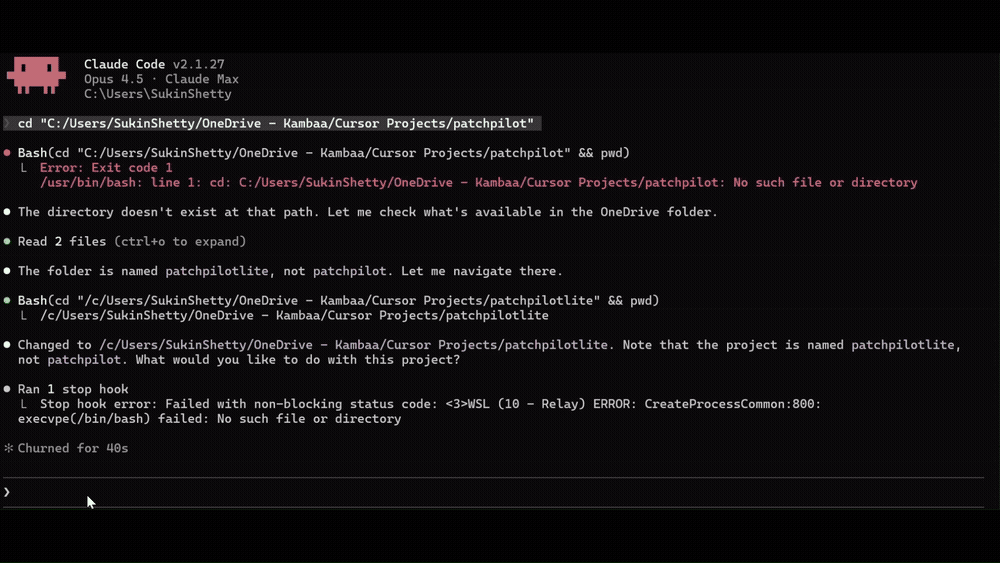Click the gray bullet beside 'Ran 1 stop hook'

tap(7, 389)
